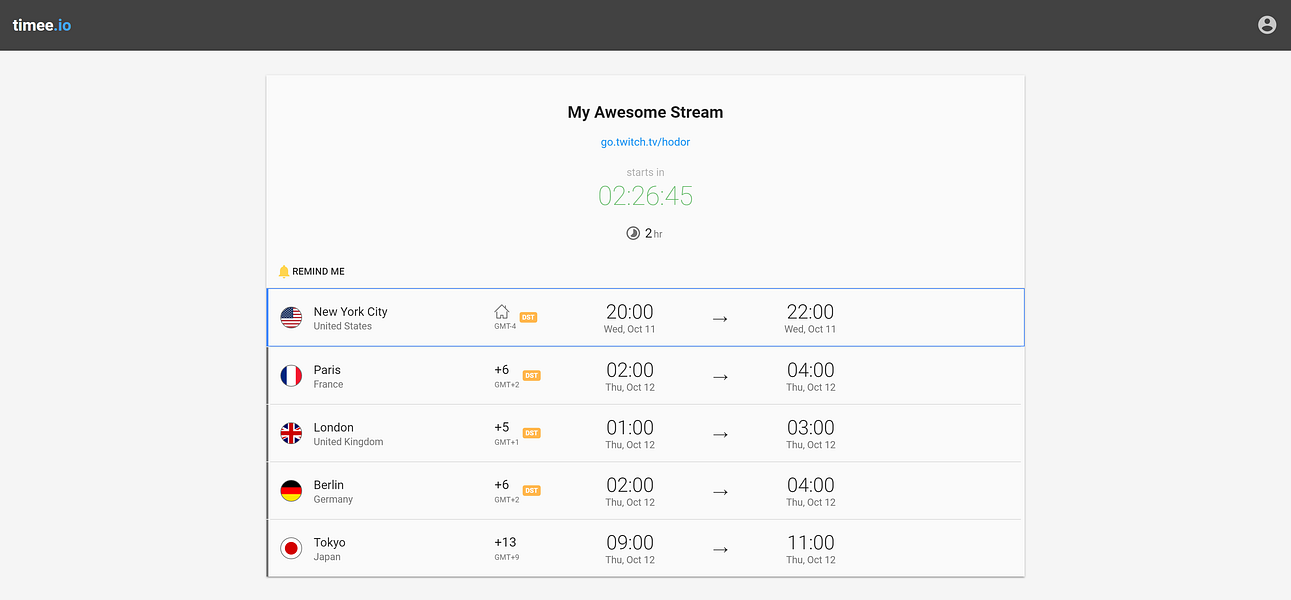Click the arrow in the Paris row
The image size is (1291, 600).
point(720,377)
